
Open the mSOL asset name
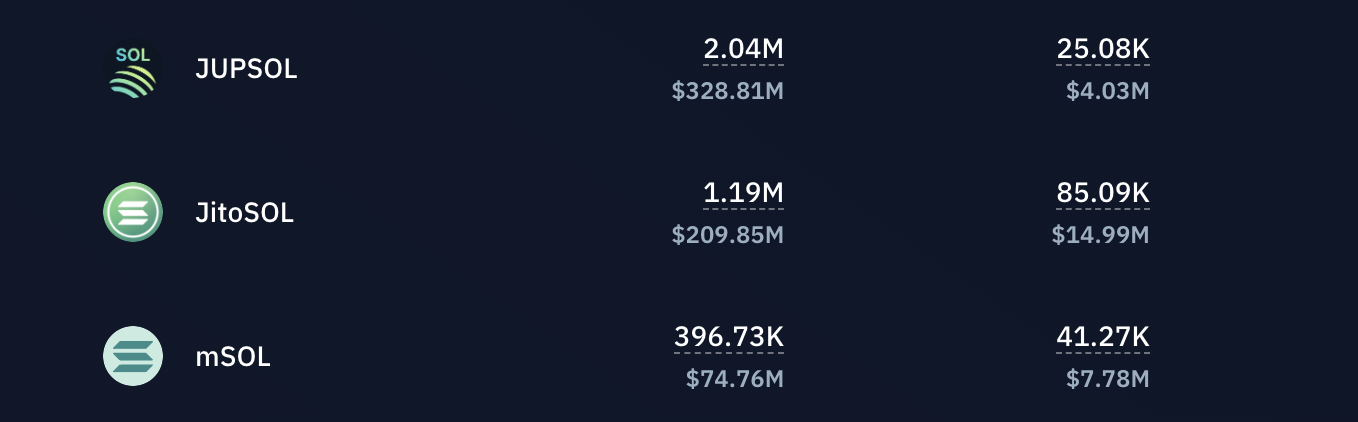233,357
